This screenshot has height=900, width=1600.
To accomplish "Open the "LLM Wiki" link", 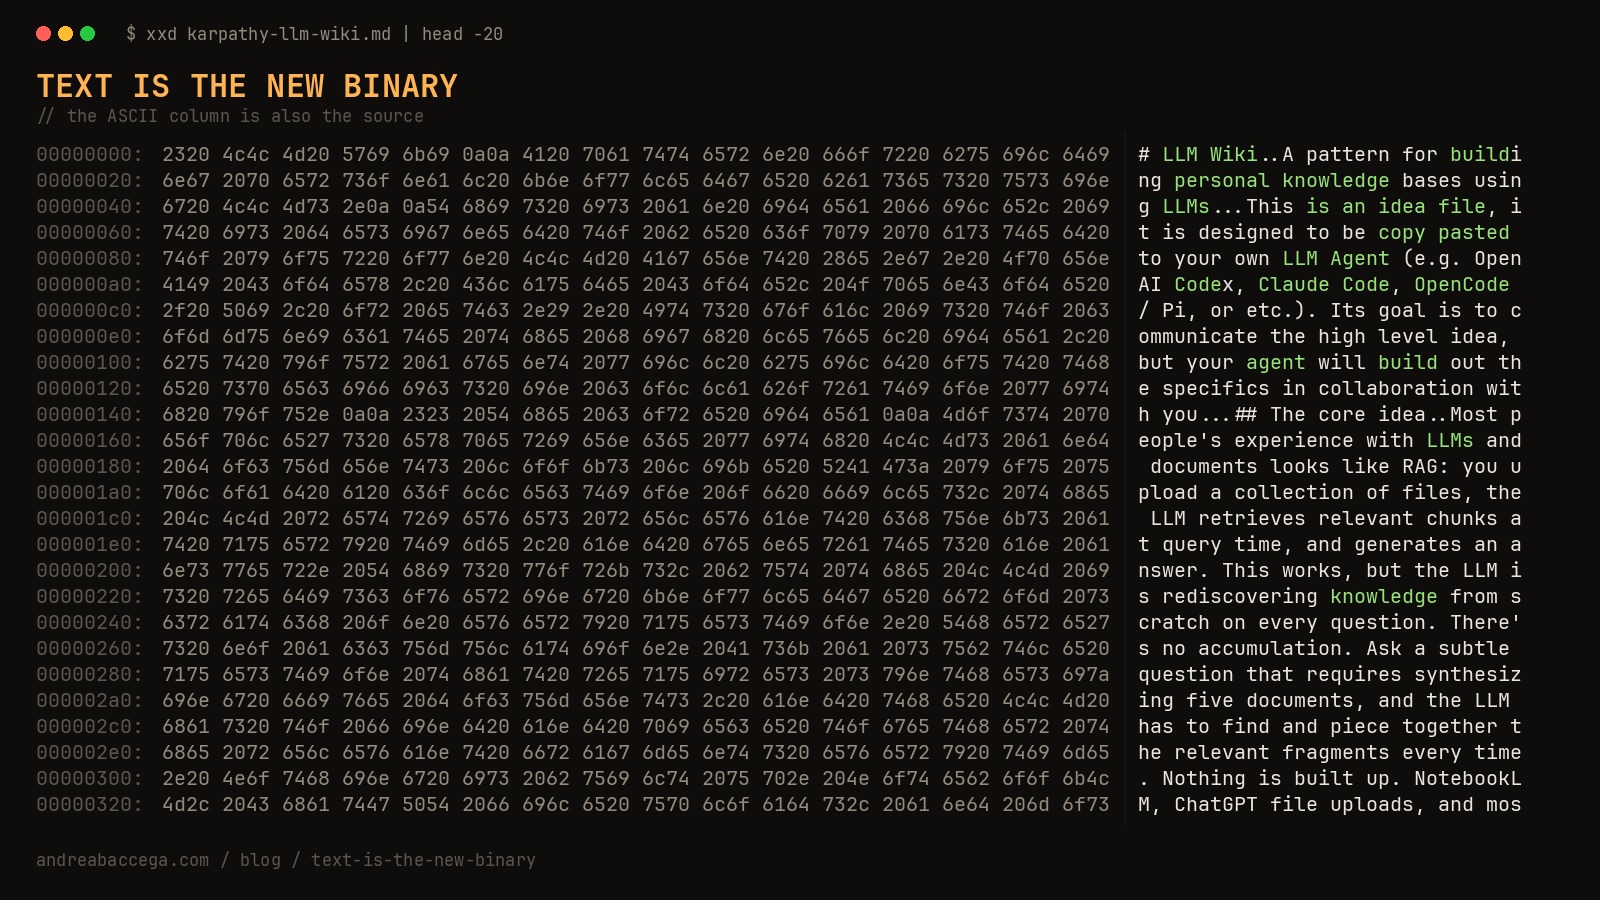I will coord(1210,155).
